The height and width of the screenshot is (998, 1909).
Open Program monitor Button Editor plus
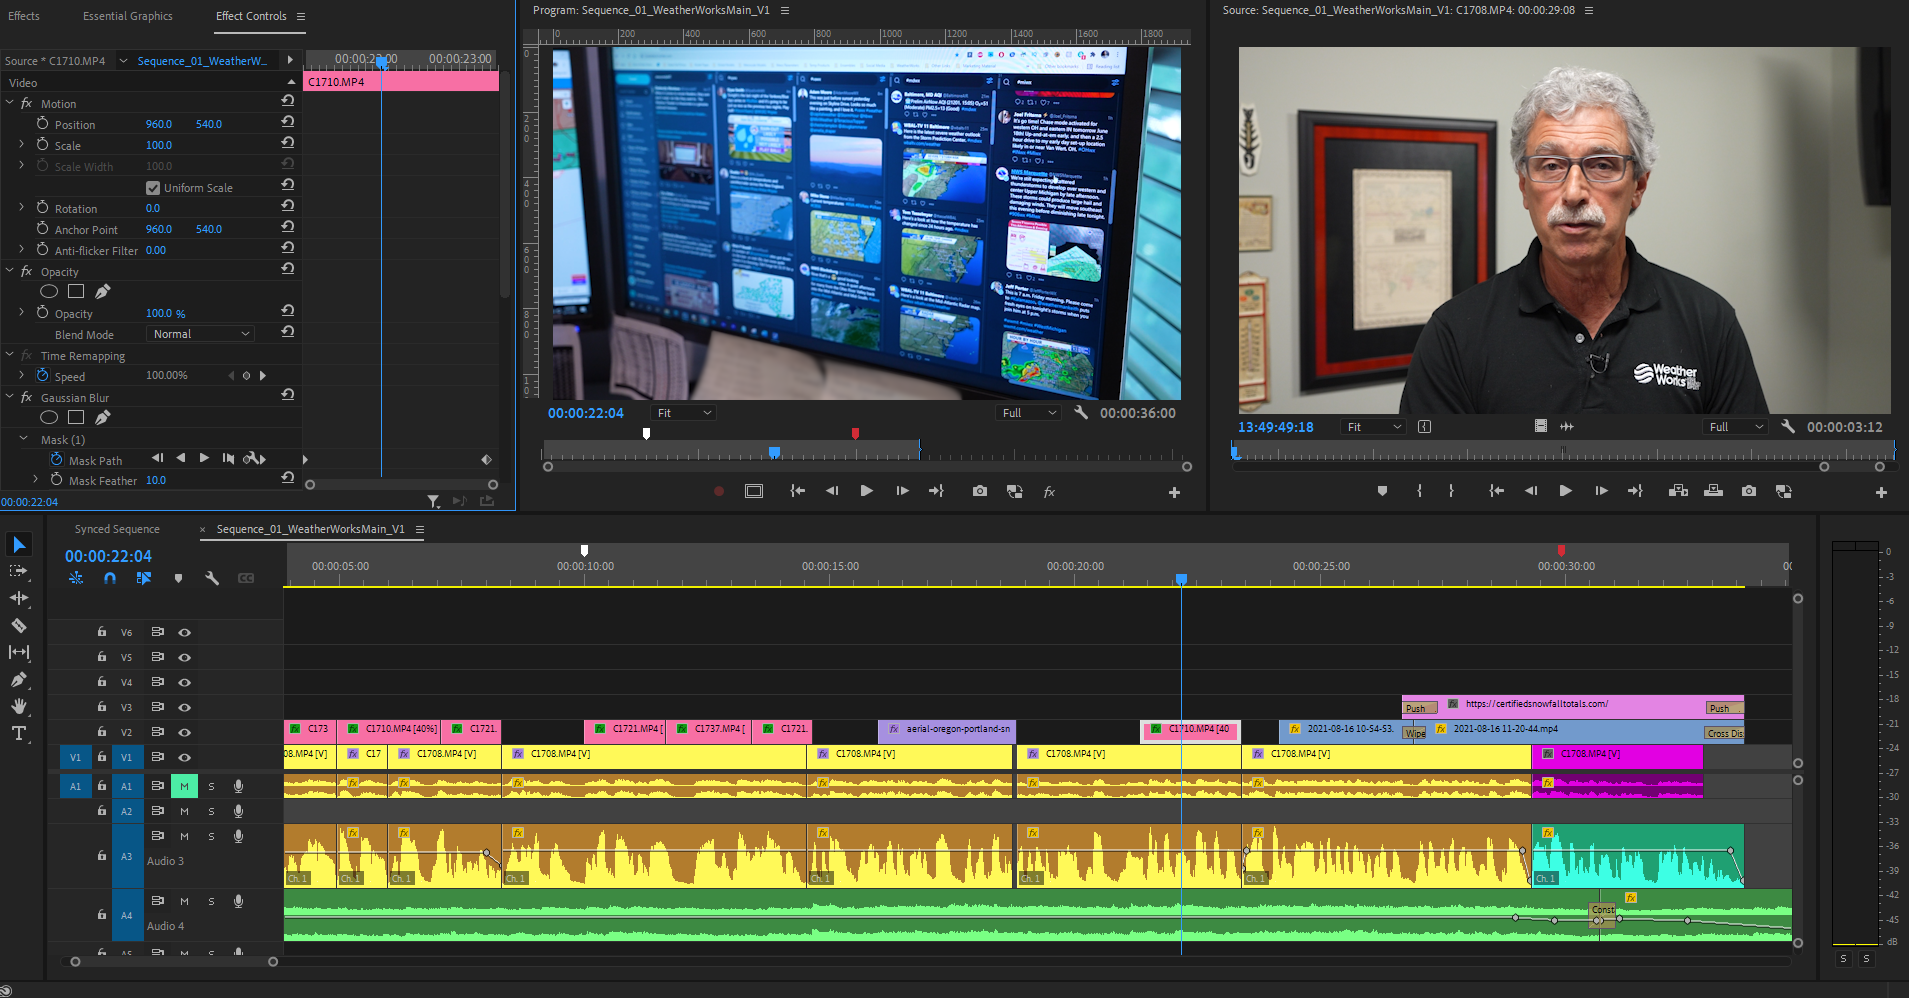(x=1174, y=492)
